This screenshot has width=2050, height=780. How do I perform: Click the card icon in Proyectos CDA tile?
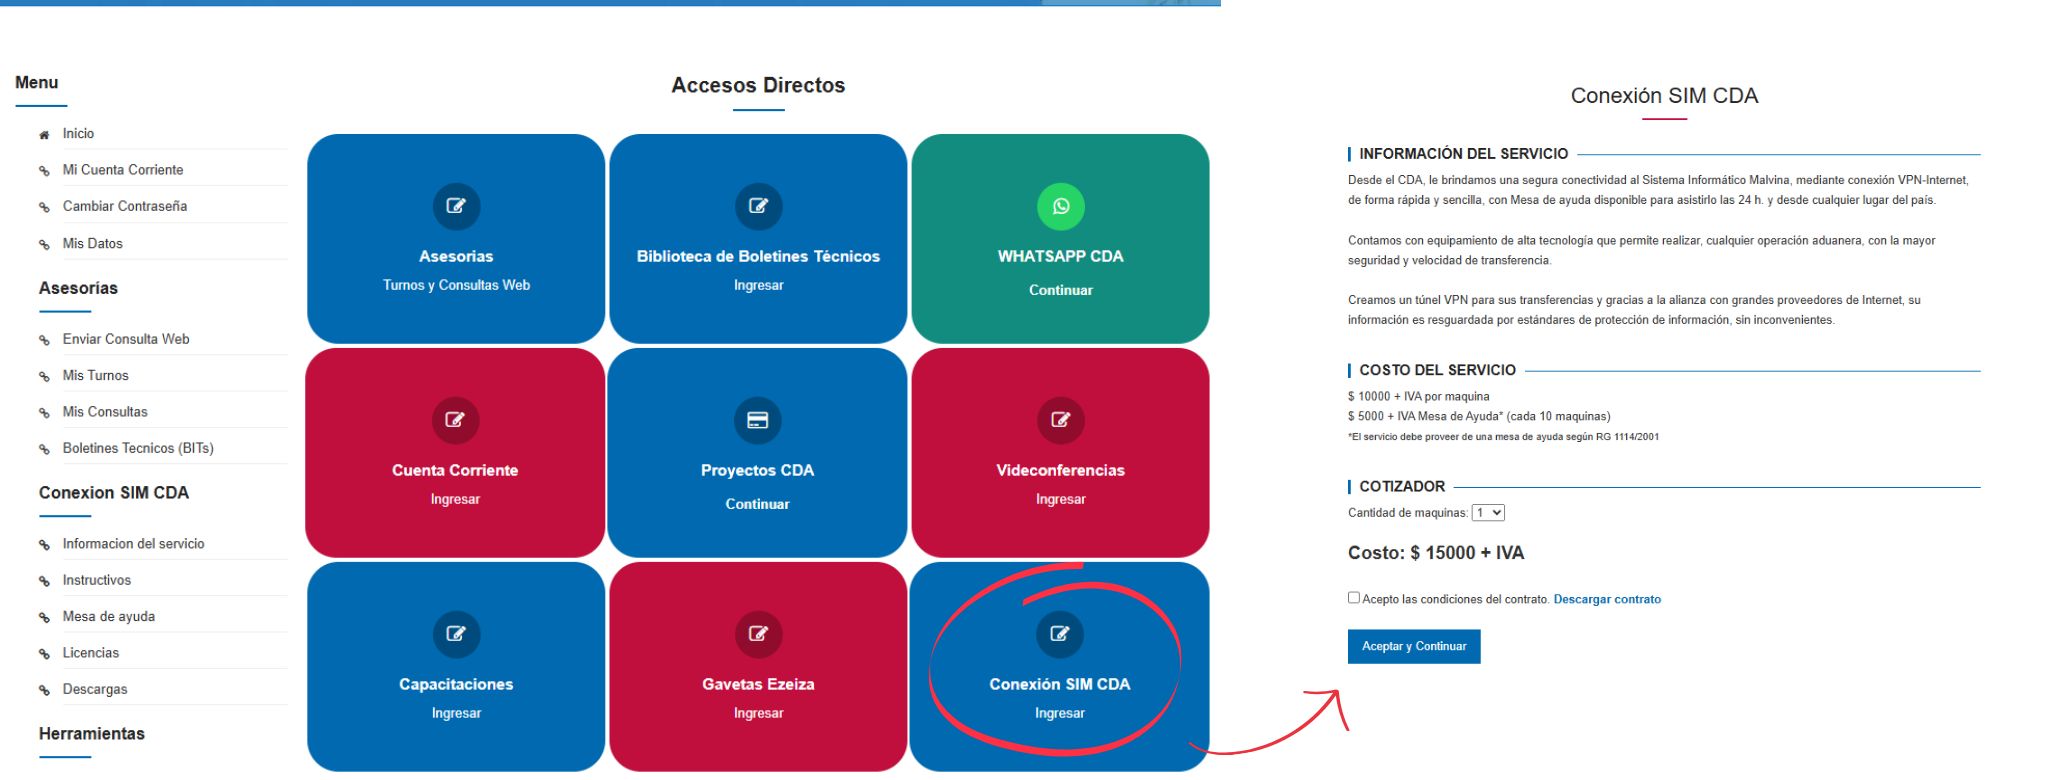coord(758,420)
